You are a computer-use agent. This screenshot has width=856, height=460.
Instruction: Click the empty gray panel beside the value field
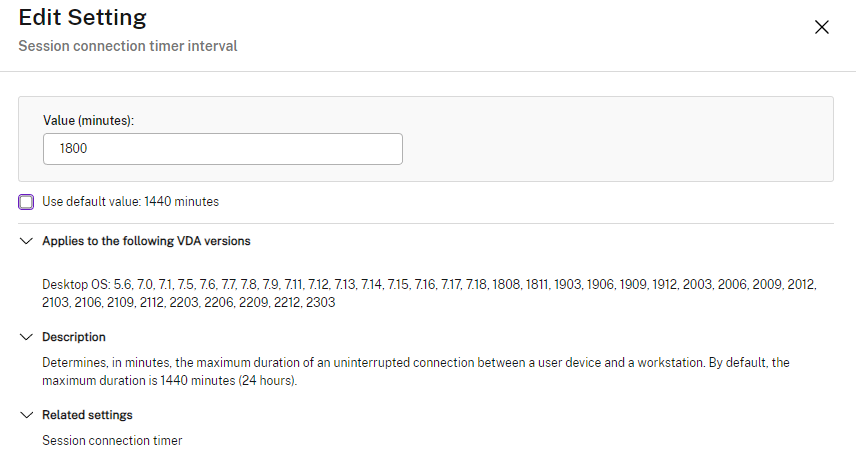620,140
